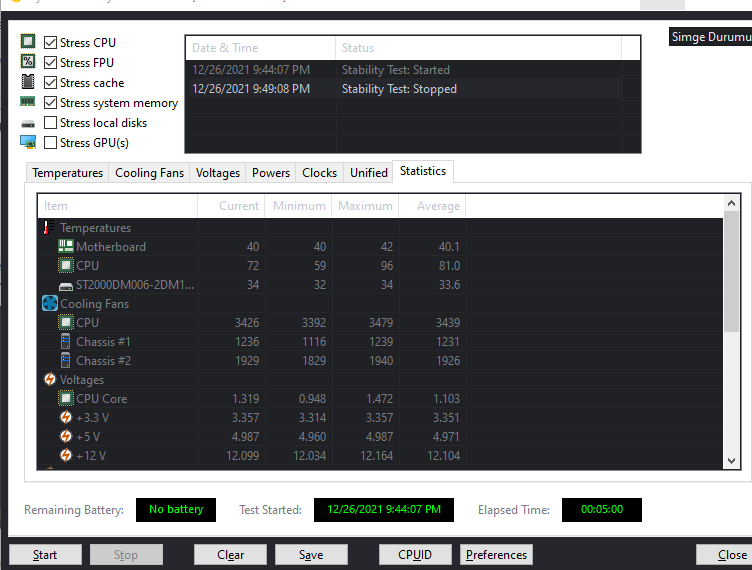Screen dimensions: 752x570
Task: Click the No battery status field
Action: (176, 510)
